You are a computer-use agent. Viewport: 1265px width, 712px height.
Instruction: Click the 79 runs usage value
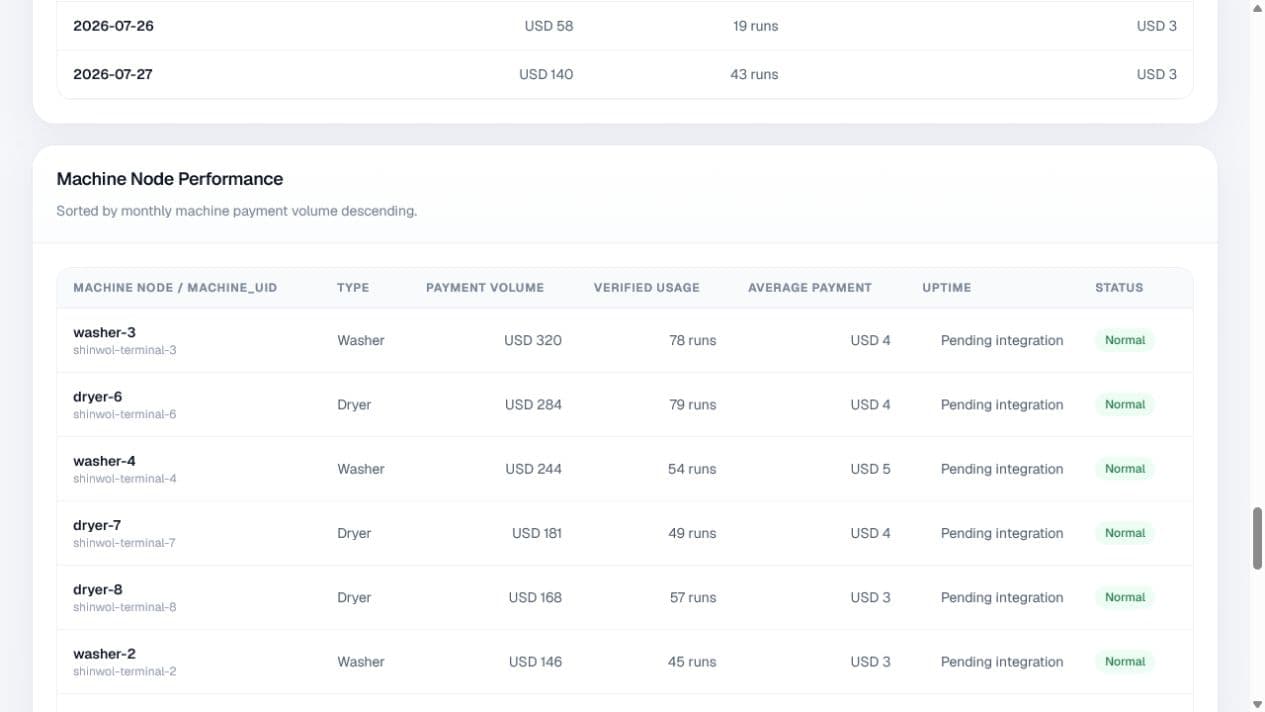pyautogui.click(x=692, y=404)
